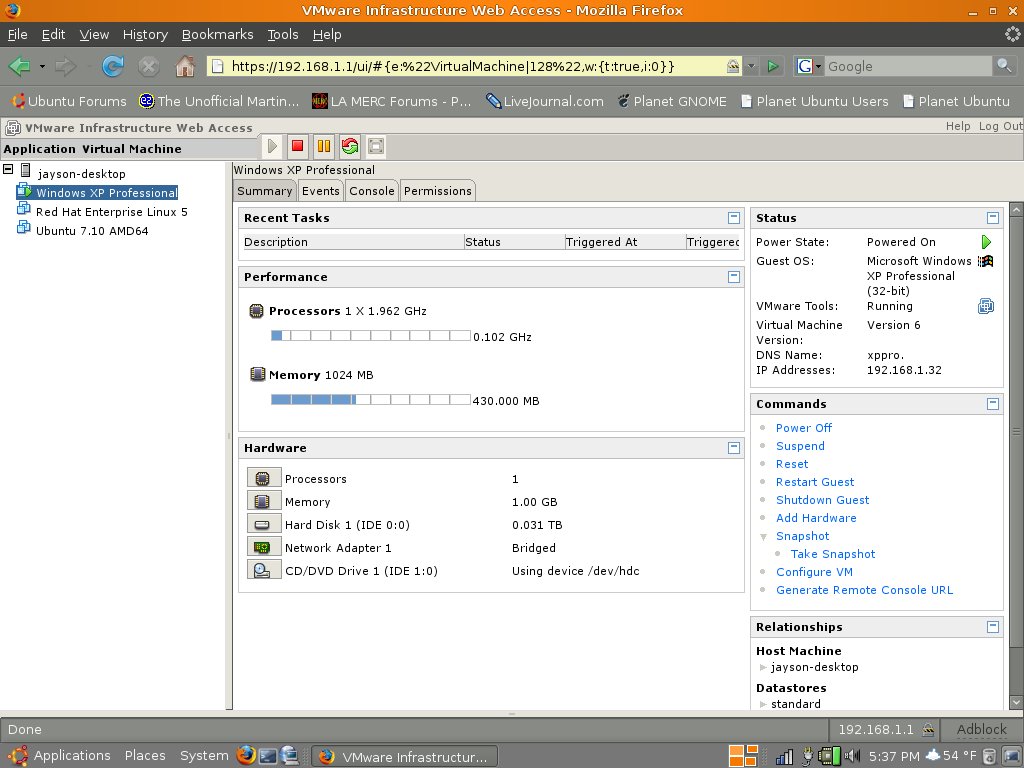Open search engine selector dropdown
This screenshot has height=768, width=1024.
(808, 66)
